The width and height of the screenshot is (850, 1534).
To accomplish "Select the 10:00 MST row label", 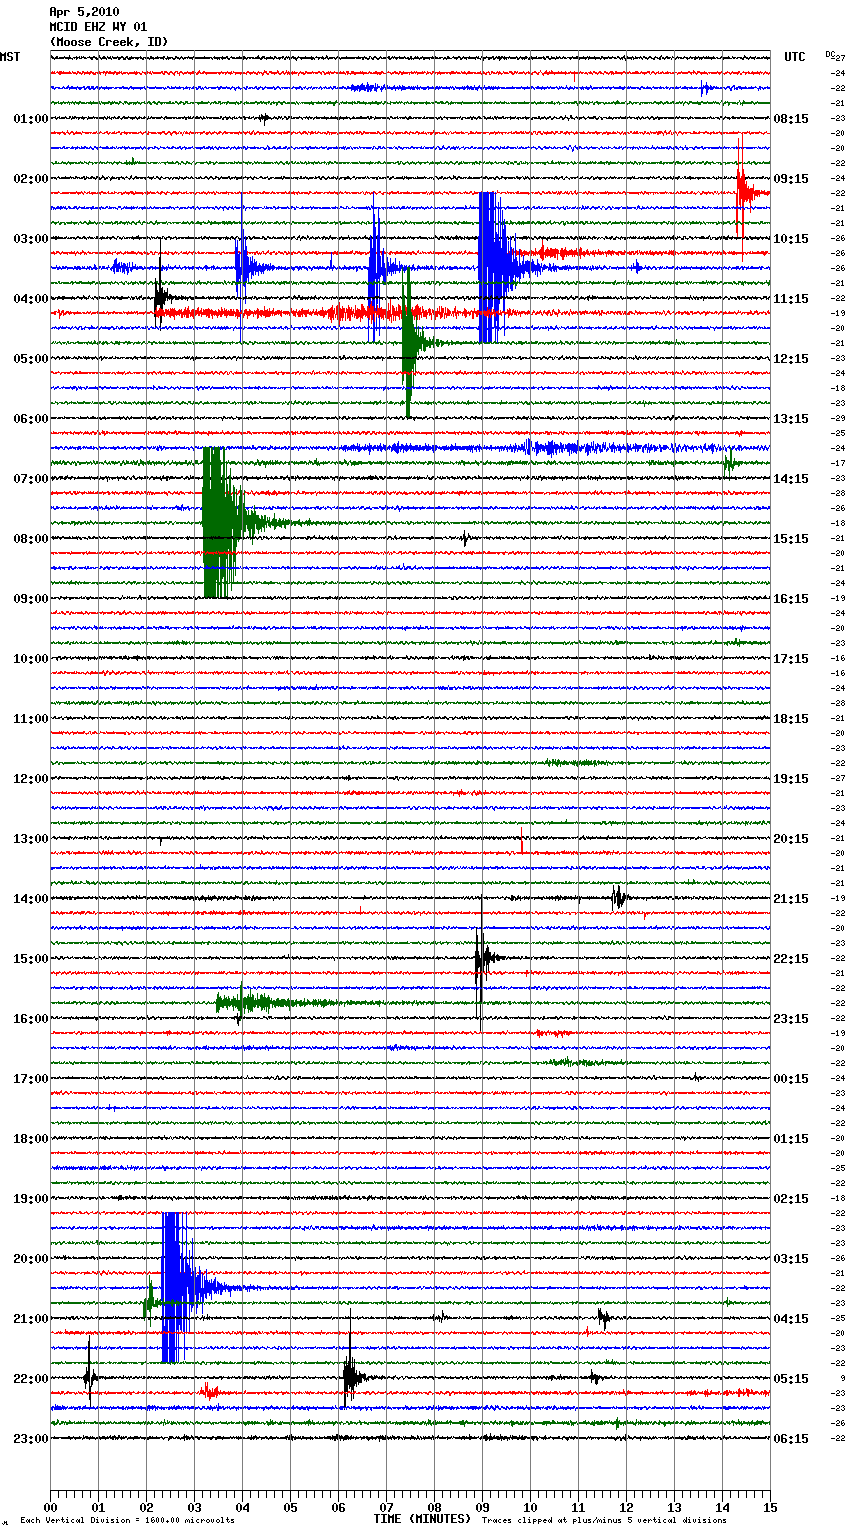I will tap(30, 659).
